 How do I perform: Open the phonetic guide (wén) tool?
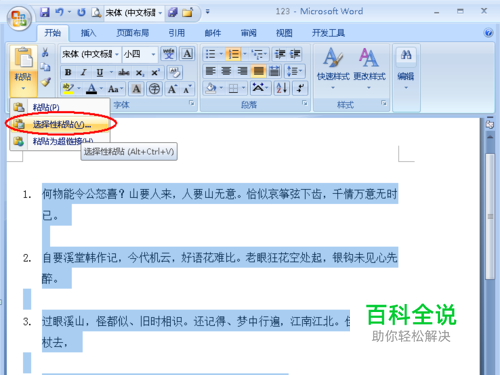(x=169, y=54)
